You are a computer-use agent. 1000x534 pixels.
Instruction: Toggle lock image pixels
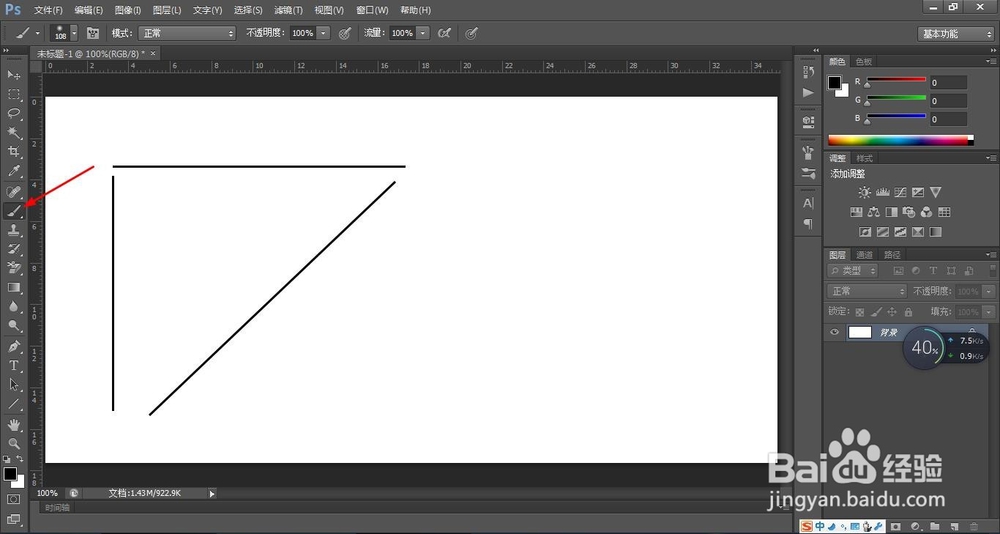[876, 312]
